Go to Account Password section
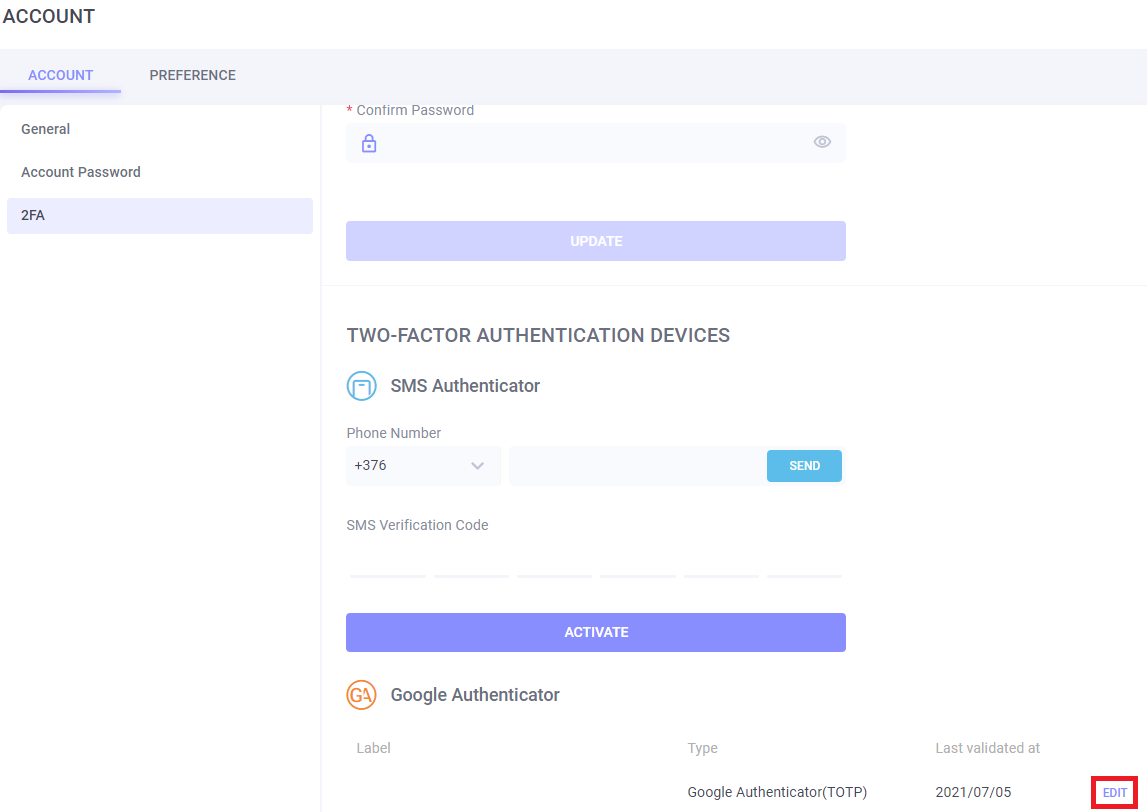The image size is (1147, 812). [81, 172]
